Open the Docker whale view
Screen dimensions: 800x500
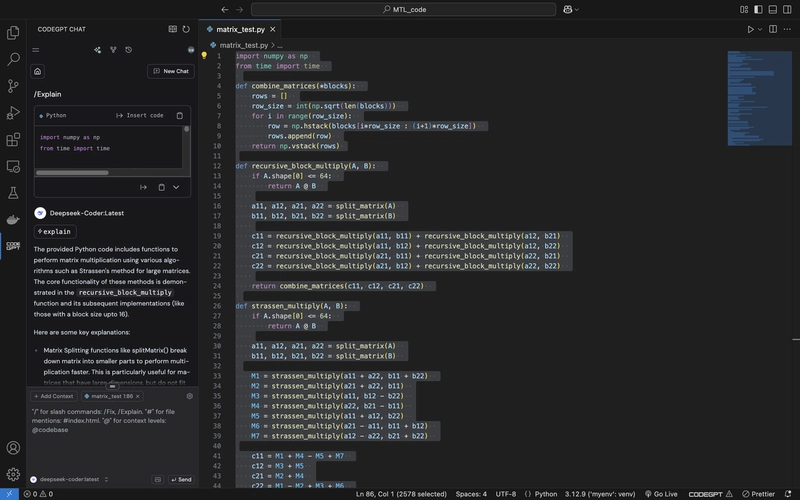pyautogui.click(x=13, y=219)
